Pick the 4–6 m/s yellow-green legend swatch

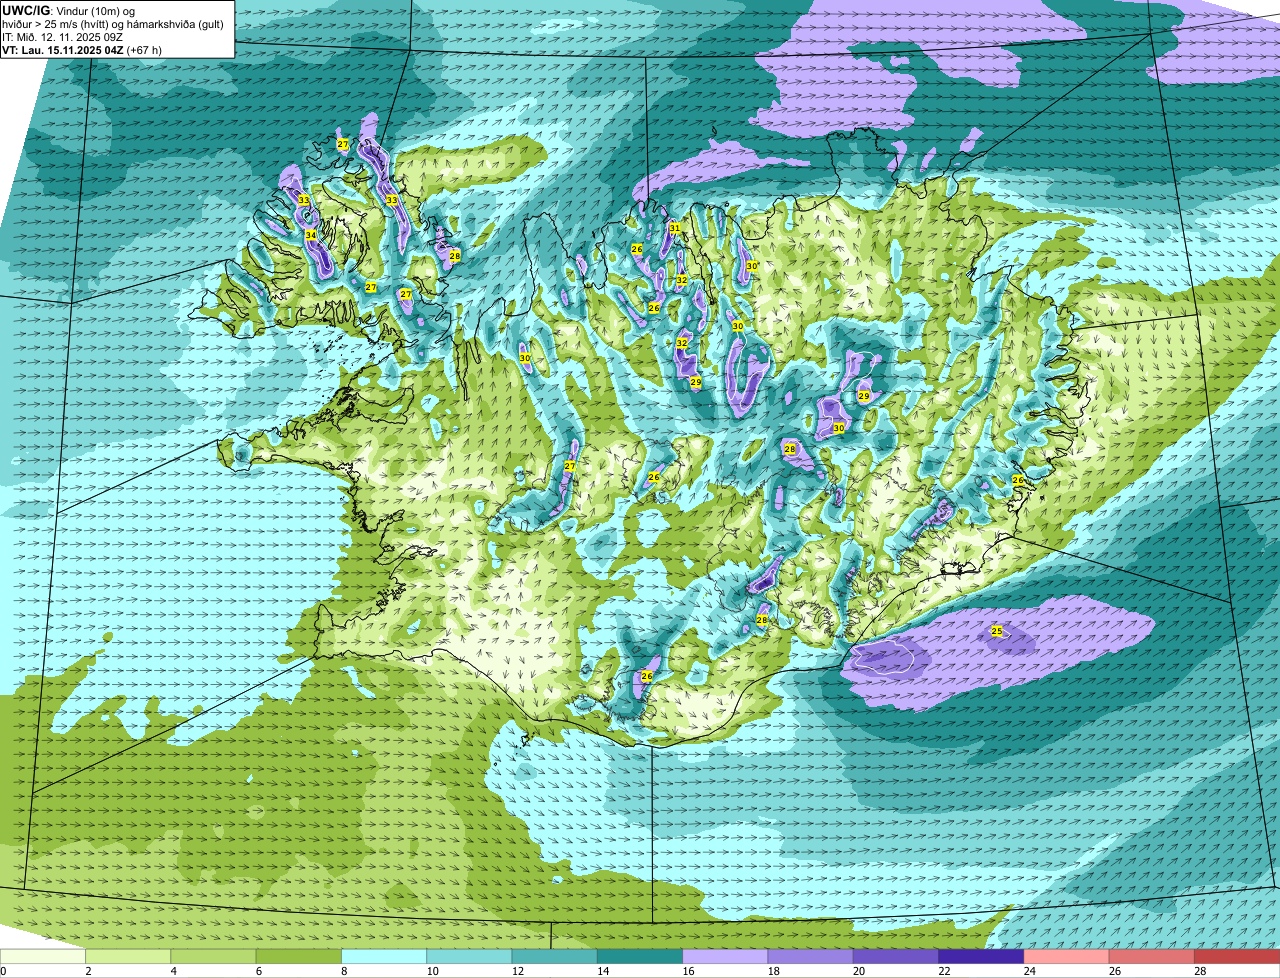tap(213, 956)
